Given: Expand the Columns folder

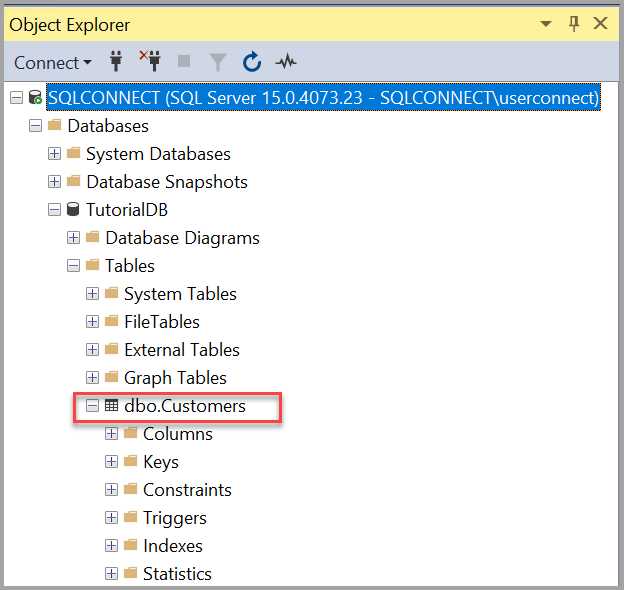Looking at the screenshot, I should pos(111,434).
